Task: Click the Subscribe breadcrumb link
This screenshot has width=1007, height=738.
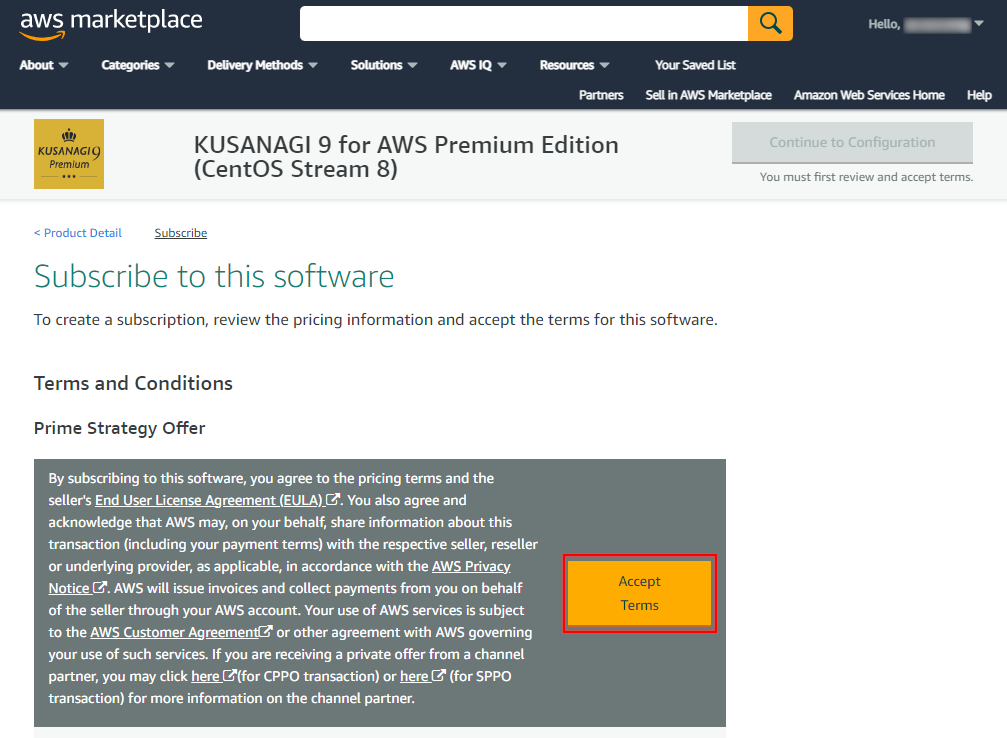Action: pyautogui.click(x=180, y=233)
